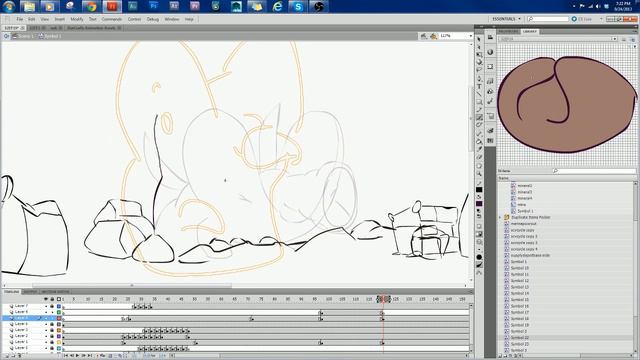The height and width of the screenshot is (360, 640).
Task: Select the Rectangle tool
Action: coord(479,102)
